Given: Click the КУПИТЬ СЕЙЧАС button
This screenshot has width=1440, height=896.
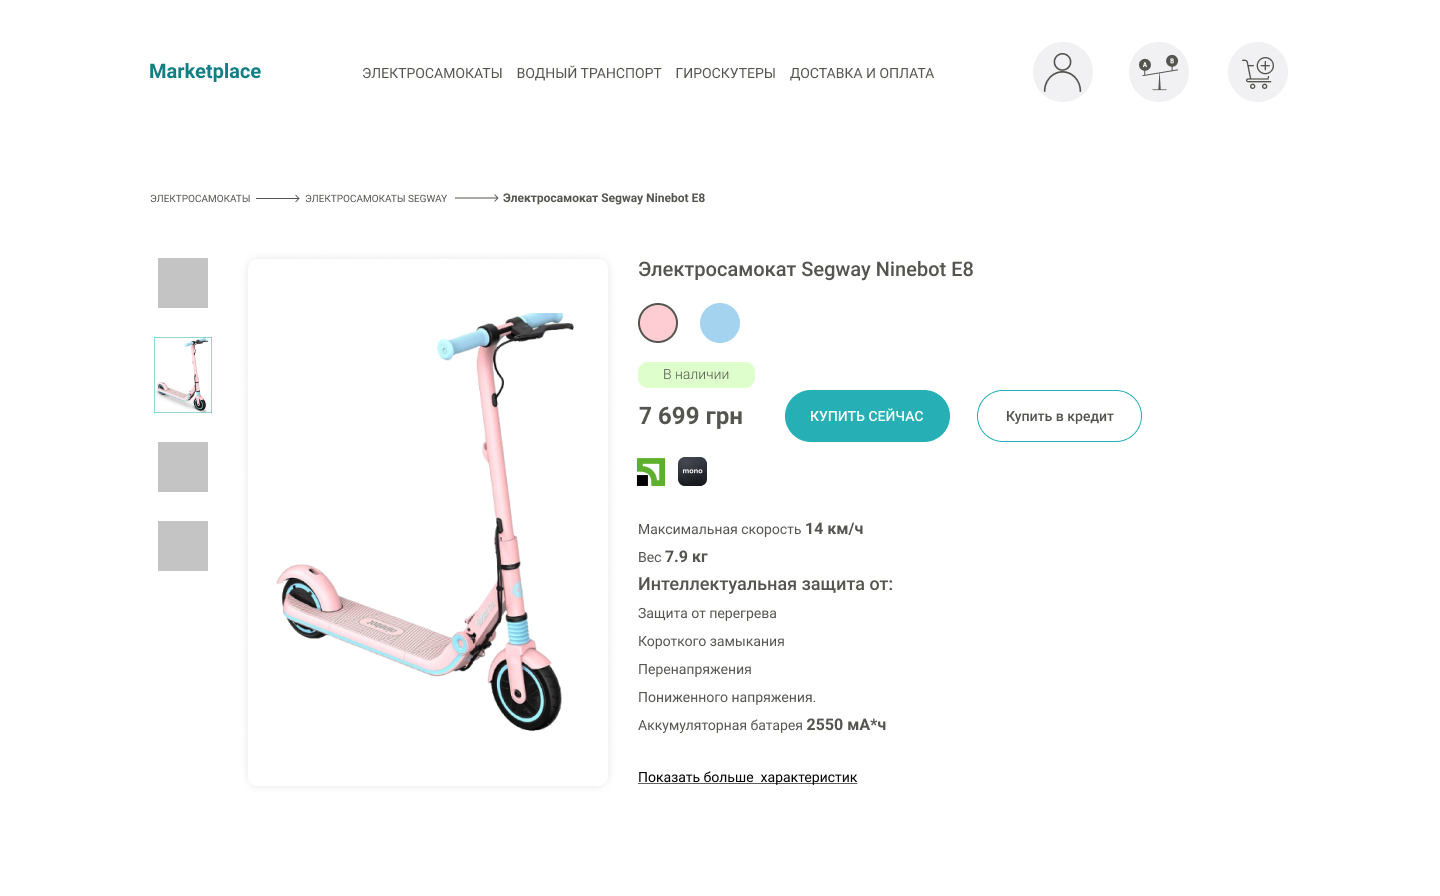Looking at the screenshot, I should point(867,416).
